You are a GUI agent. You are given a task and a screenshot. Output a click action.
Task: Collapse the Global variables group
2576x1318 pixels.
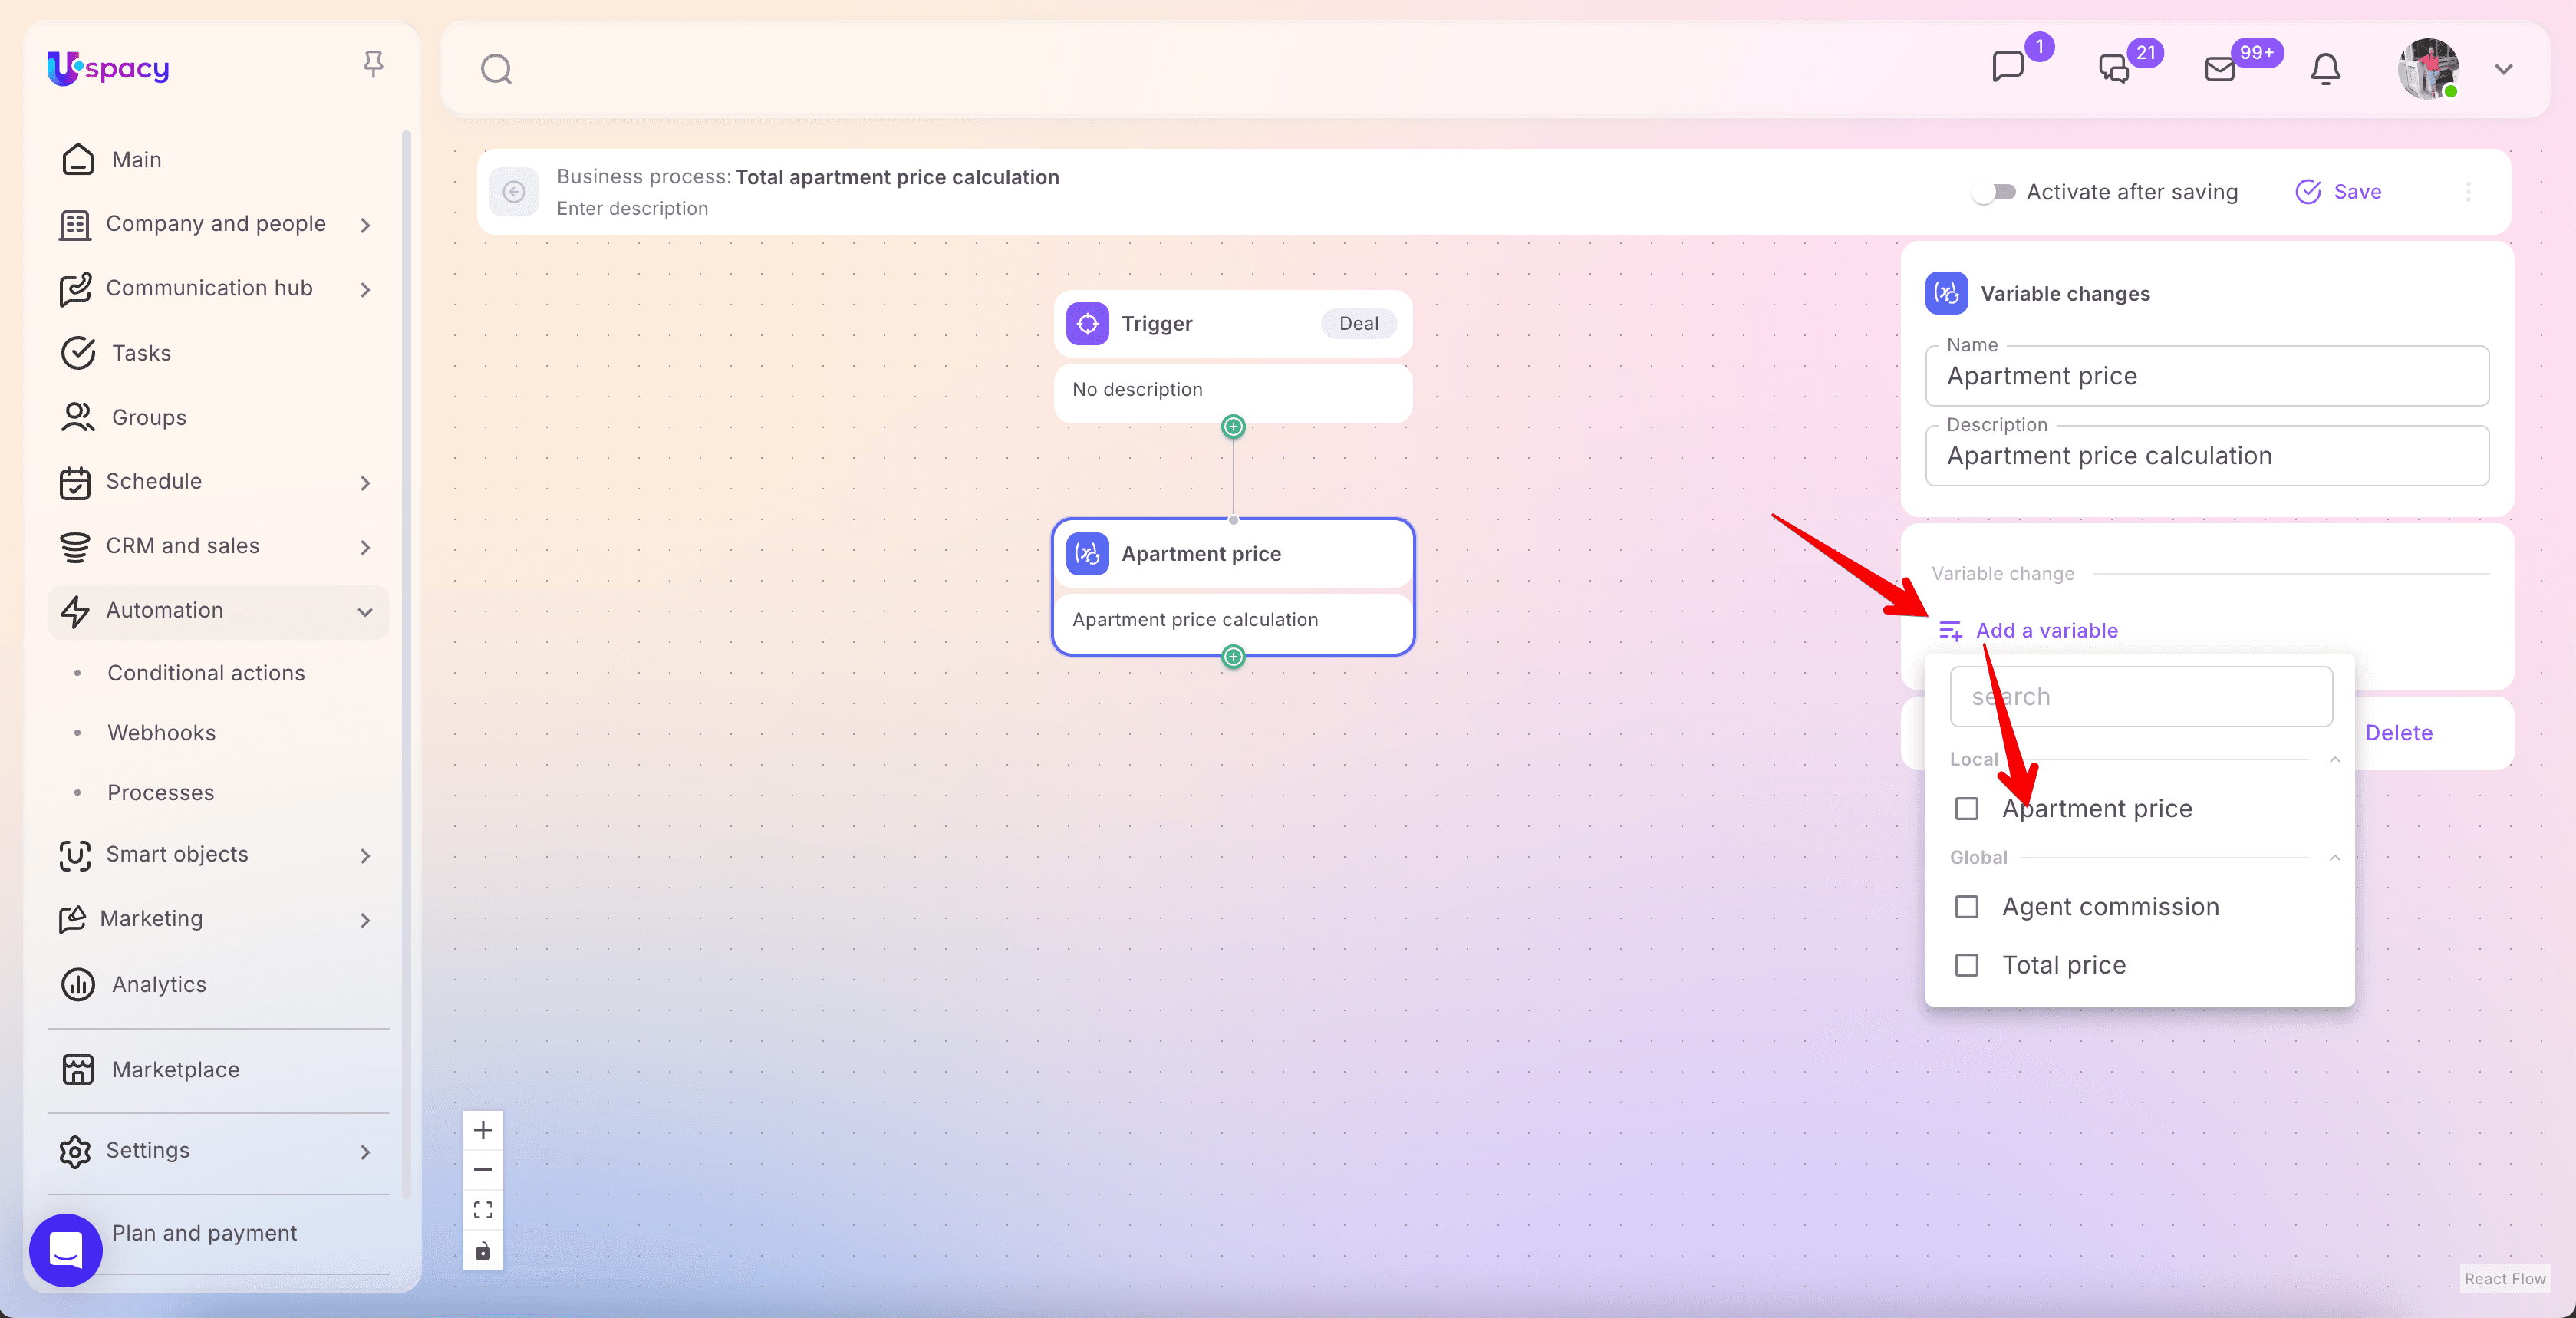2334,858
